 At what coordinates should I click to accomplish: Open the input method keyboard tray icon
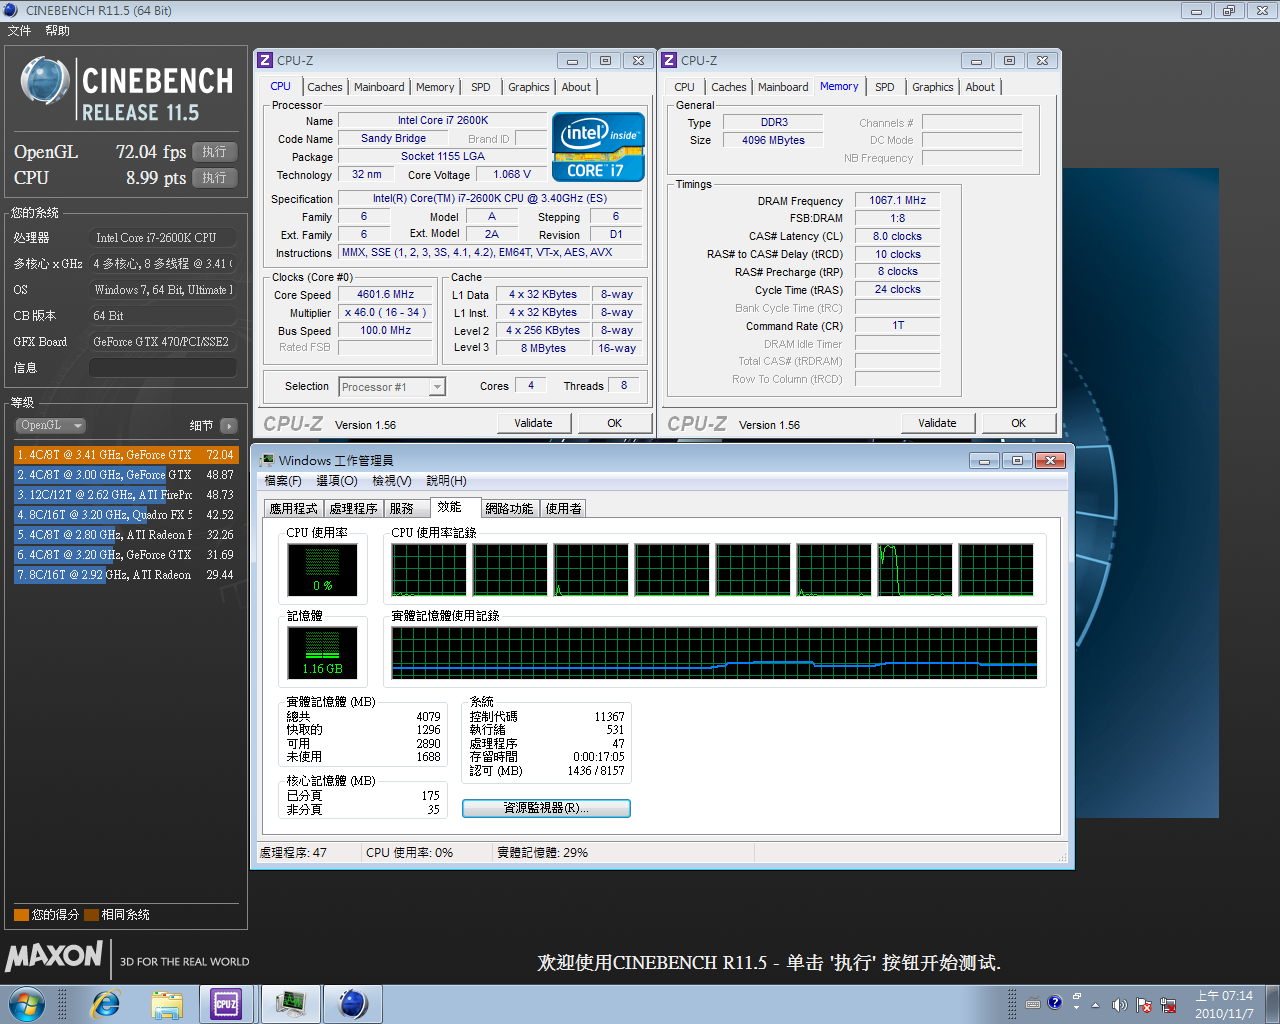(x=1033, y=1004)
